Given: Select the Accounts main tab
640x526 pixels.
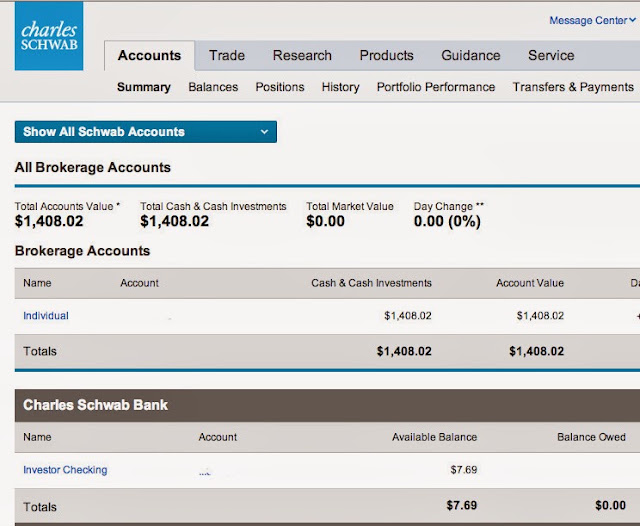Looking at the screenshot, I should tap(149, 55).
